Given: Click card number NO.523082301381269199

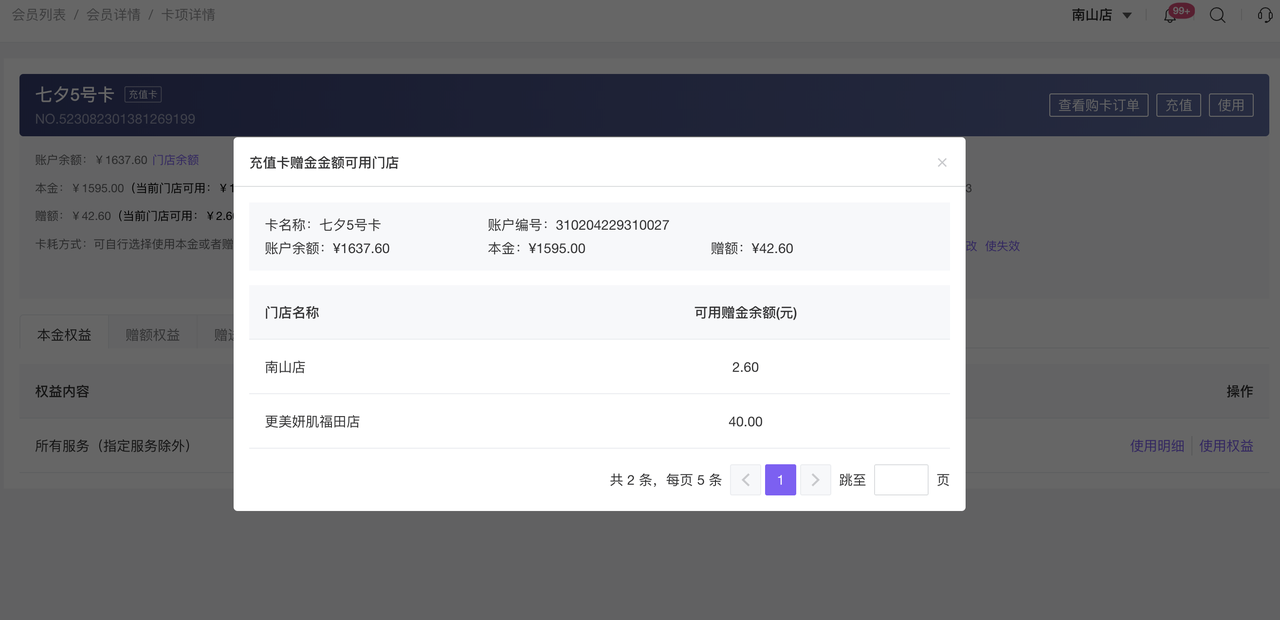Looking at the screenshot, I should pos(115,119).
